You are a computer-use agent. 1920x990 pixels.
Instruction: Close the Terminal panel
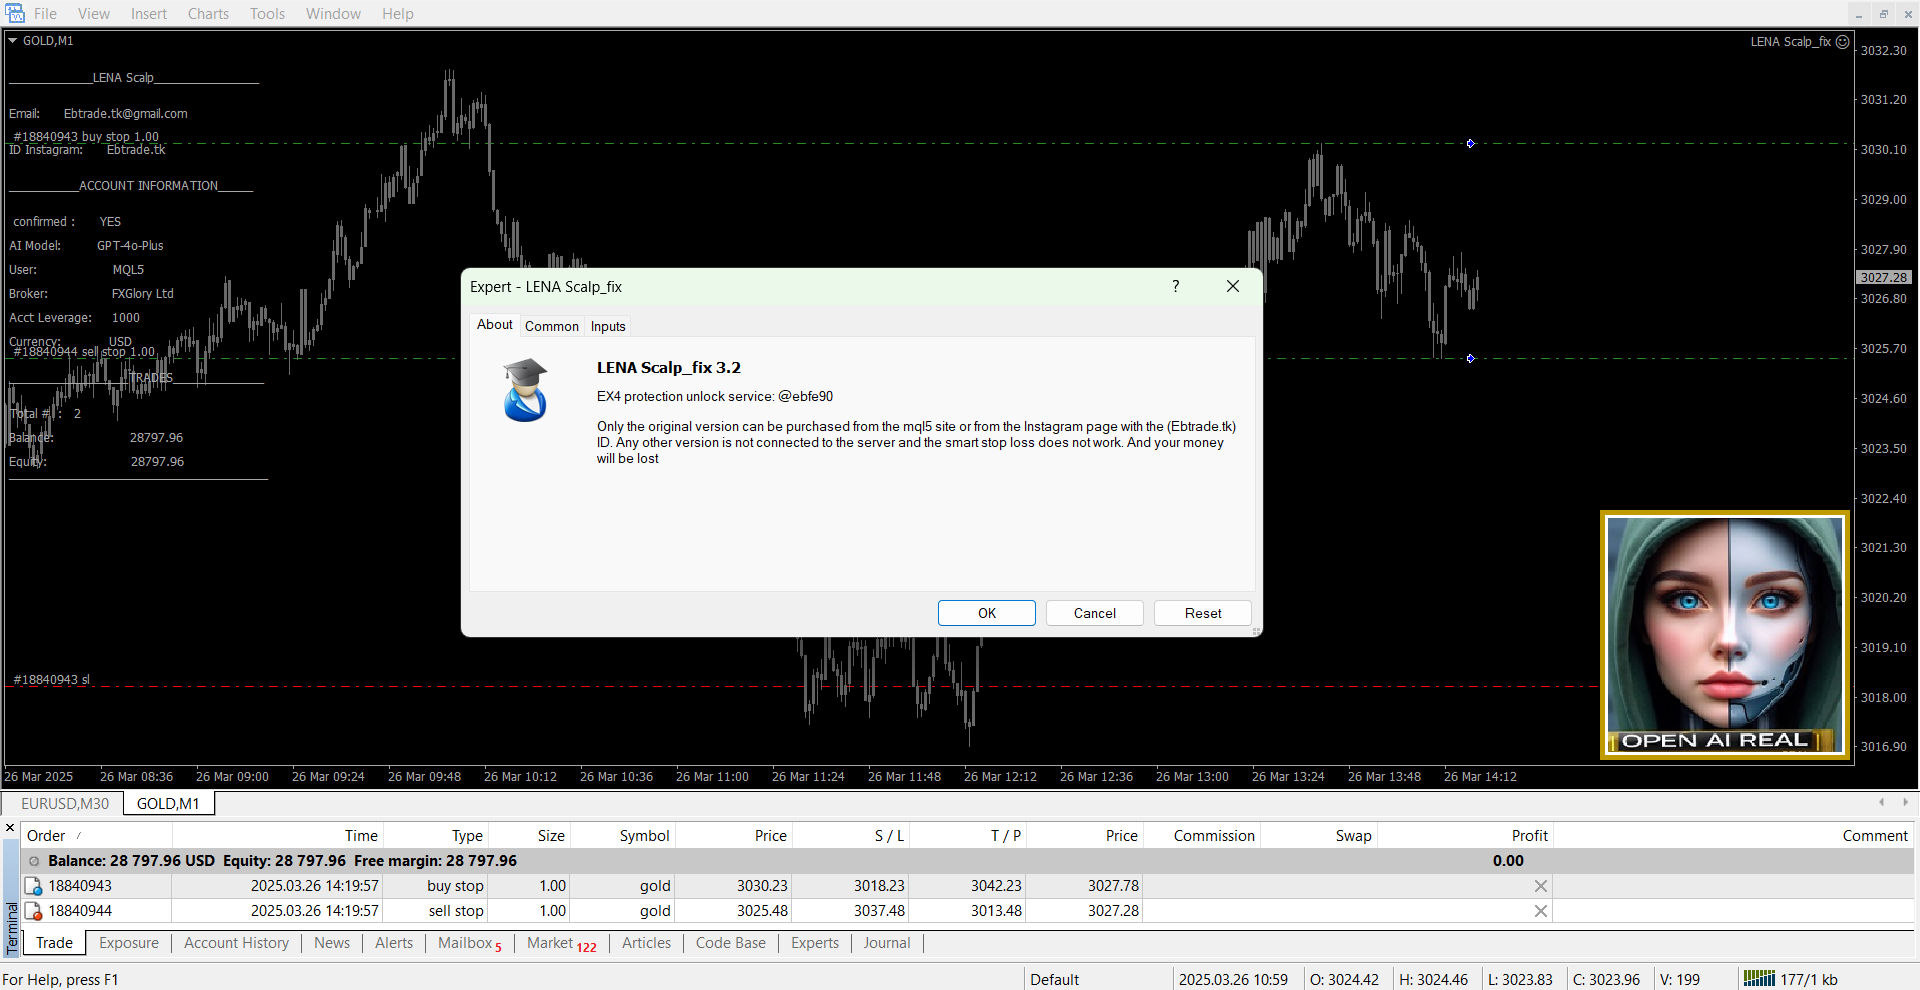10,828
